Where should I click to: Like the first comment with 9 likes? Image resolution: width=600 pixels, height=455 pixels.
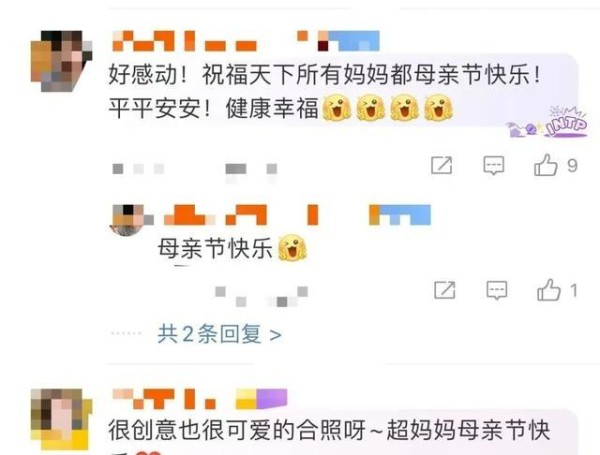coord(545,165)
